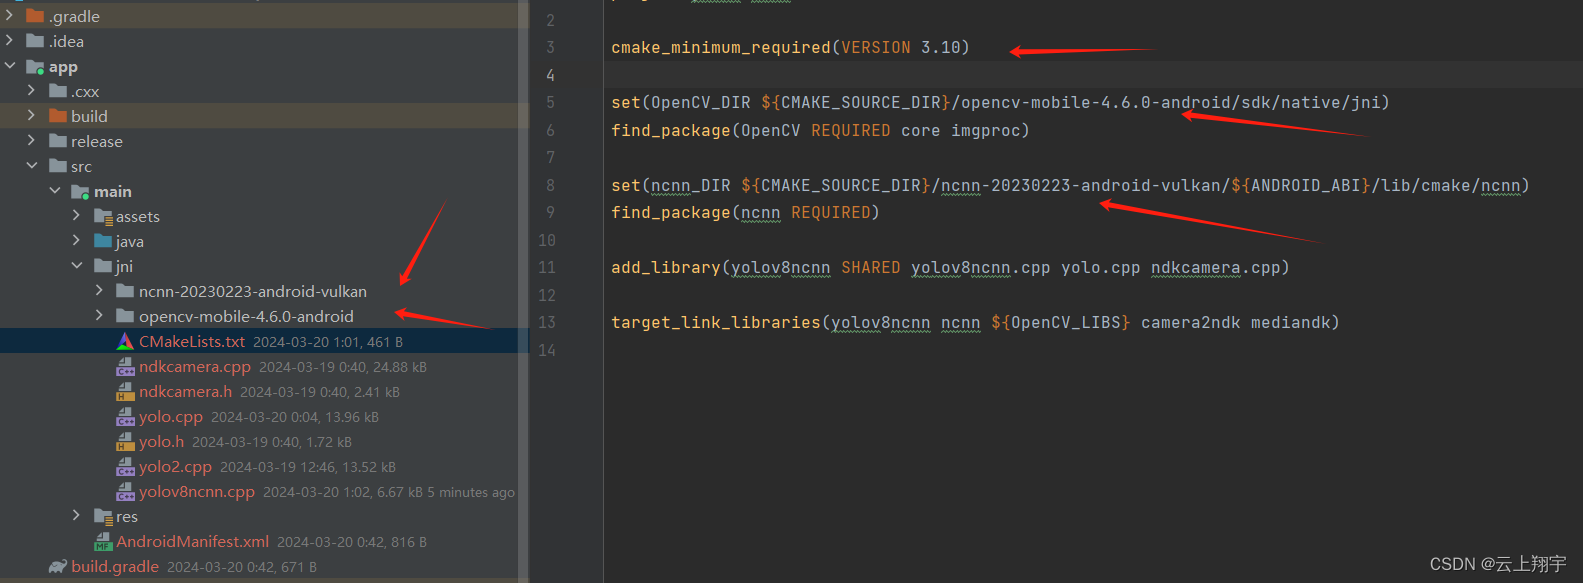This screenshot has height=583, width=1583.
Task: Click the ncnn-20230223 folder icon
Action: coord(125,291)
